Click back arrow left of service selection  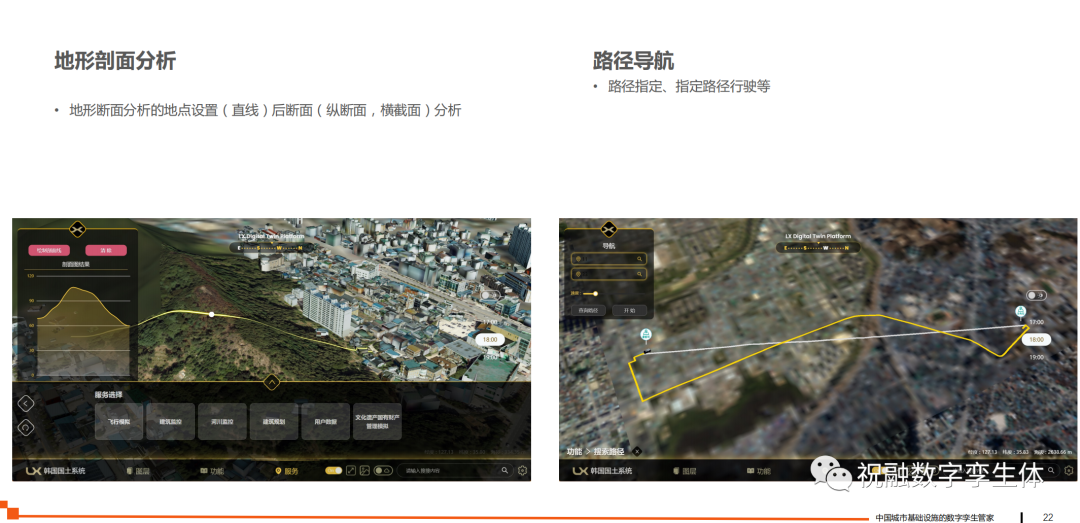click(x=26, y=403)
